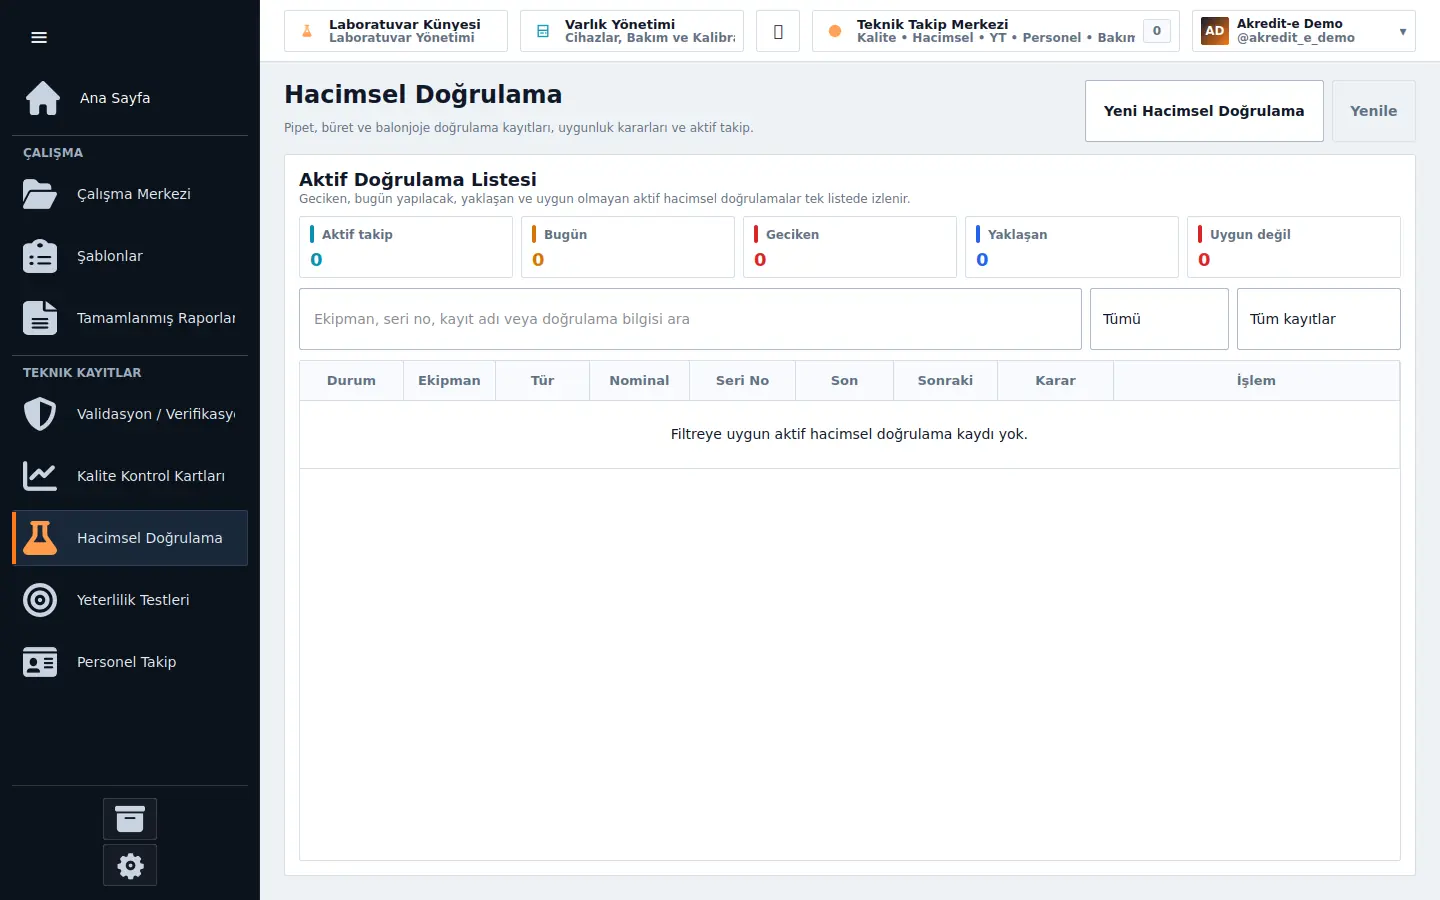1440x900 pixels.
Task: Click the notification count badge 0
Action: (1157, 31)
